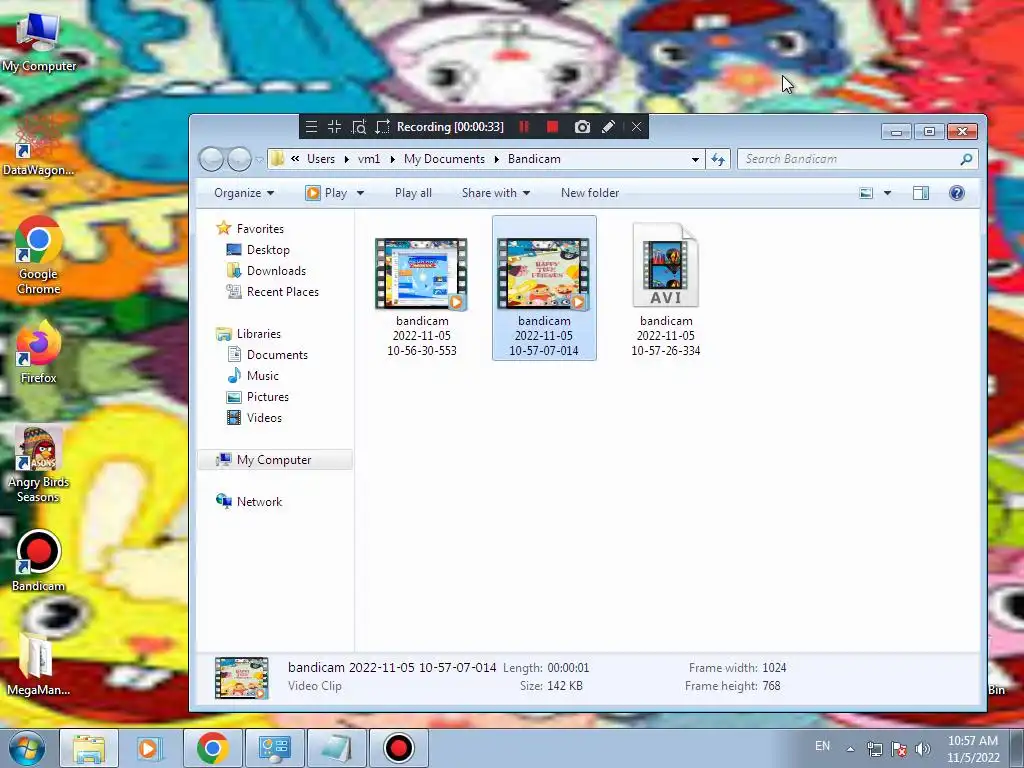The width and height of the screenshot is (1024, 768).
Task: Click My Computer desktop icon
Action: pos(39,40)
